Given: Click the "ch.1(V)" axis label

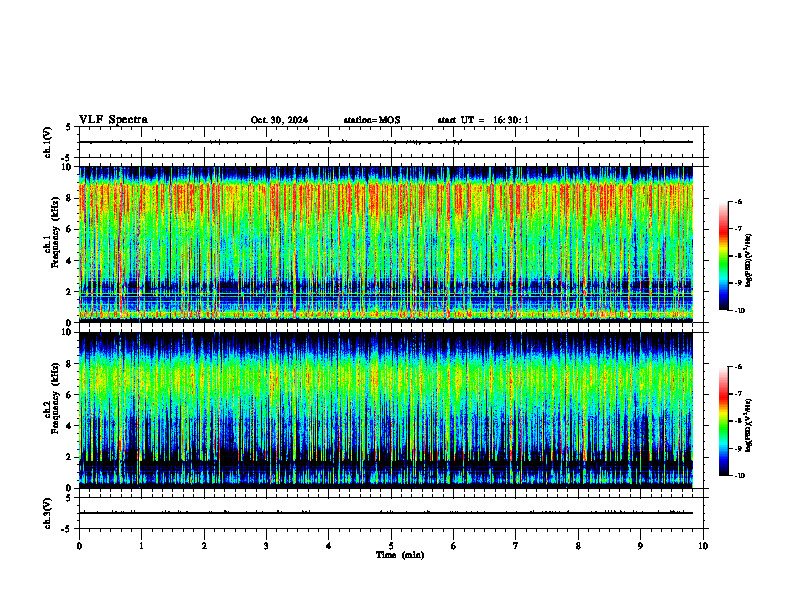Looking at the screenshot, I should [47, 142].
